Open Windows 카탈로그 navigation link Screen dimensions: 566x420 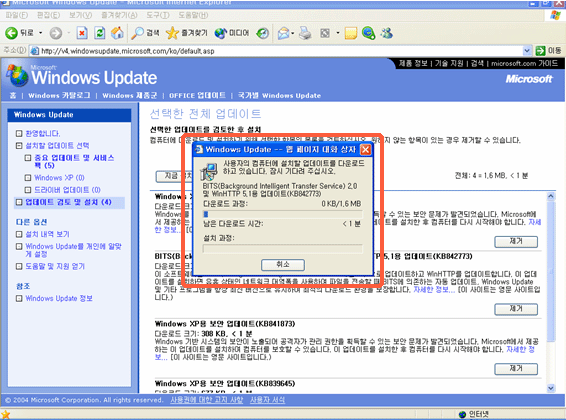pyautogui.click(x=60, y=96)
